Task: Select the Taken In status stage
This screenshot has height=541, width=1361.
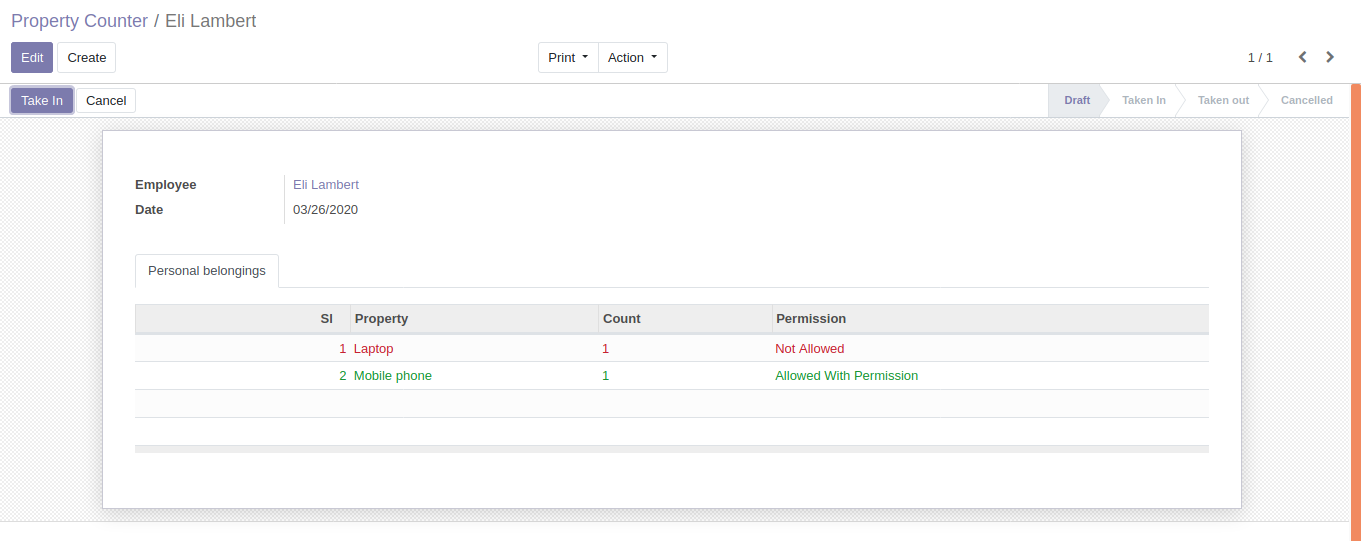Action: point(1143,100)
